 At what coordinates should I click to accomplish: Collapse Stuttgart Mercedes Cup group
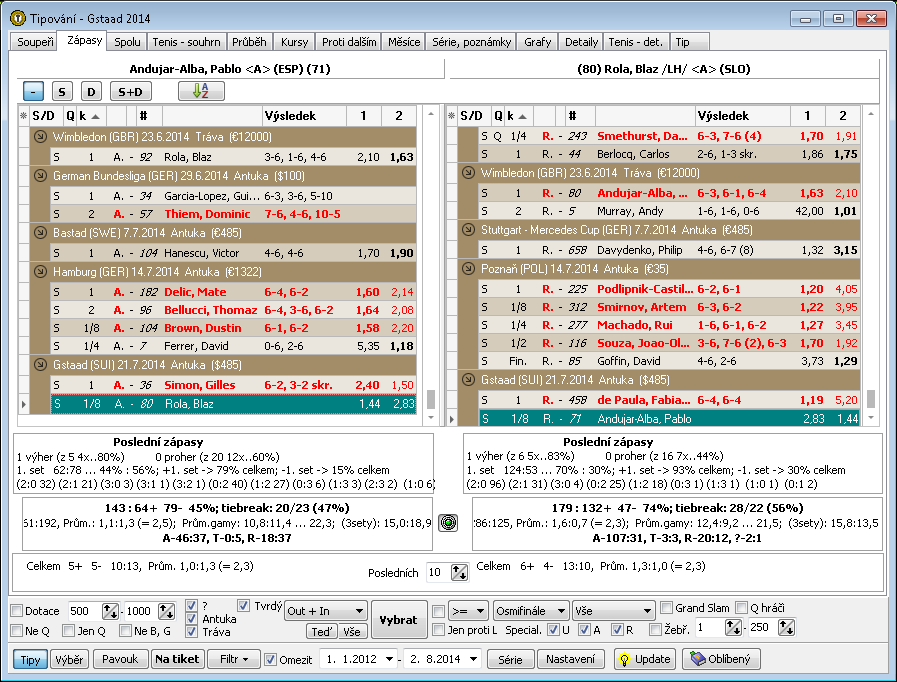click(x=468, y=230)
